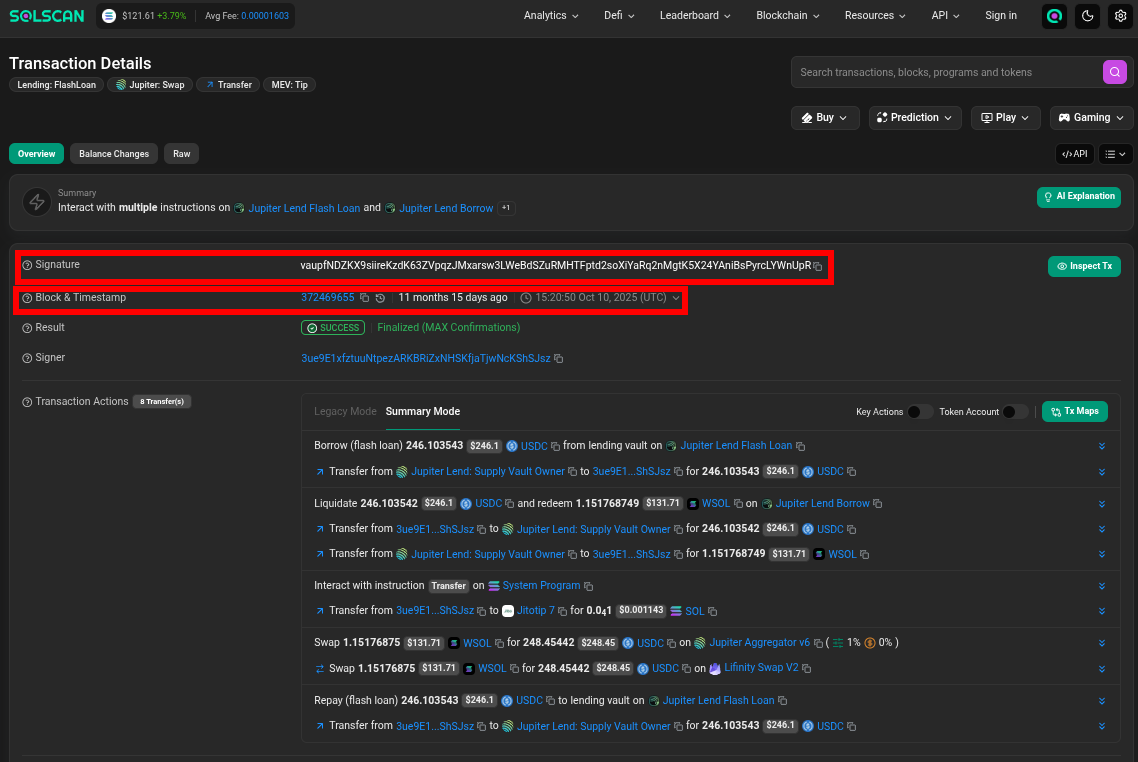Copy the signer address
Screen dimensions: 1138x762
coord(559,359)
